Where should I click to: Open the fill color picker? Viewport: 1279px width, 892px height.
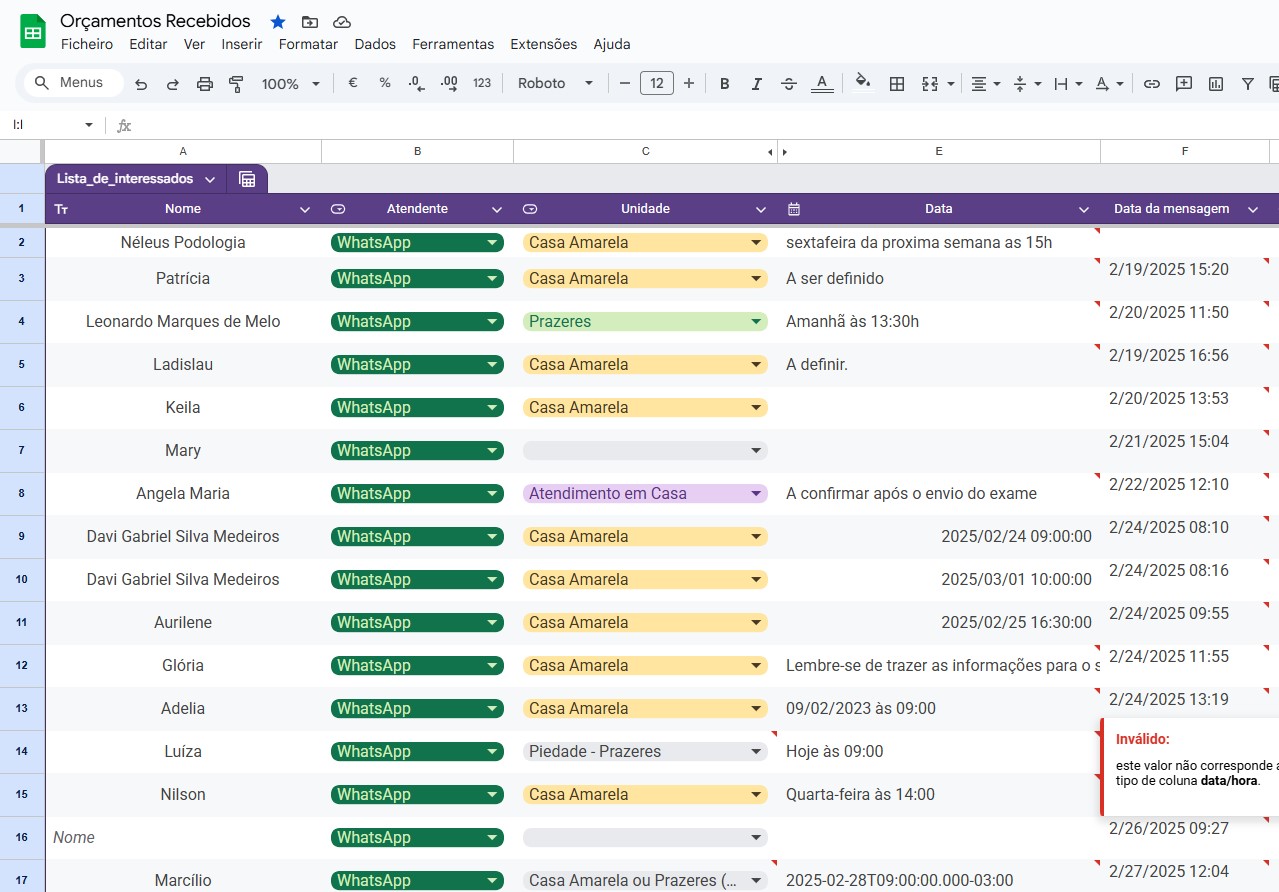(863, 83)
